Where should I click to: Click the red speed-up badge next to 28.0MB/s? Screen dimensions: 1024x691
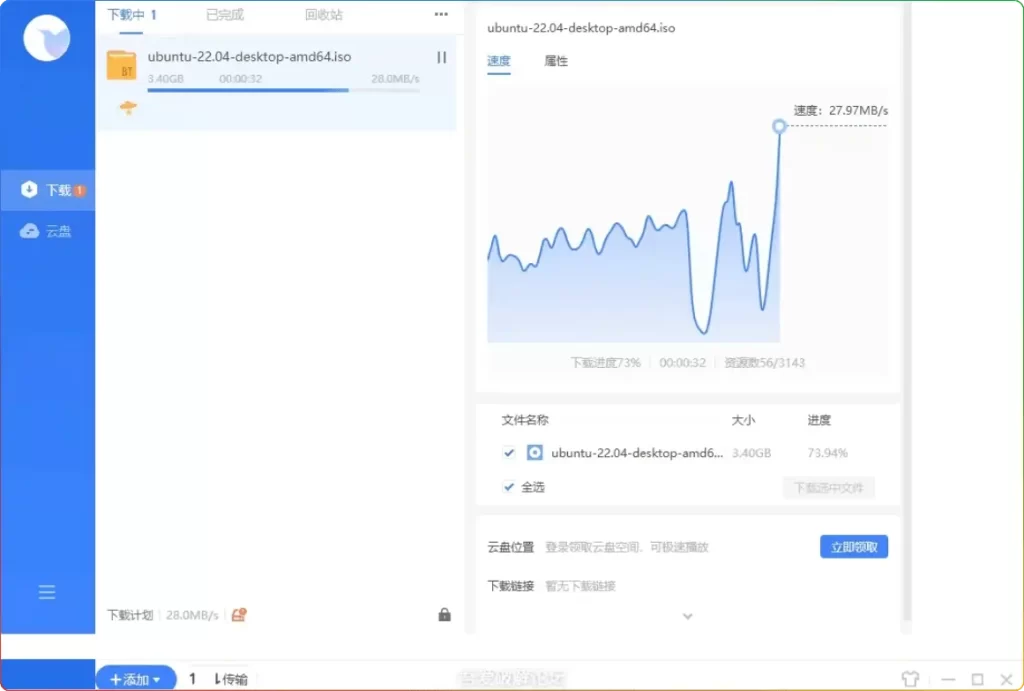coord(237,615)
